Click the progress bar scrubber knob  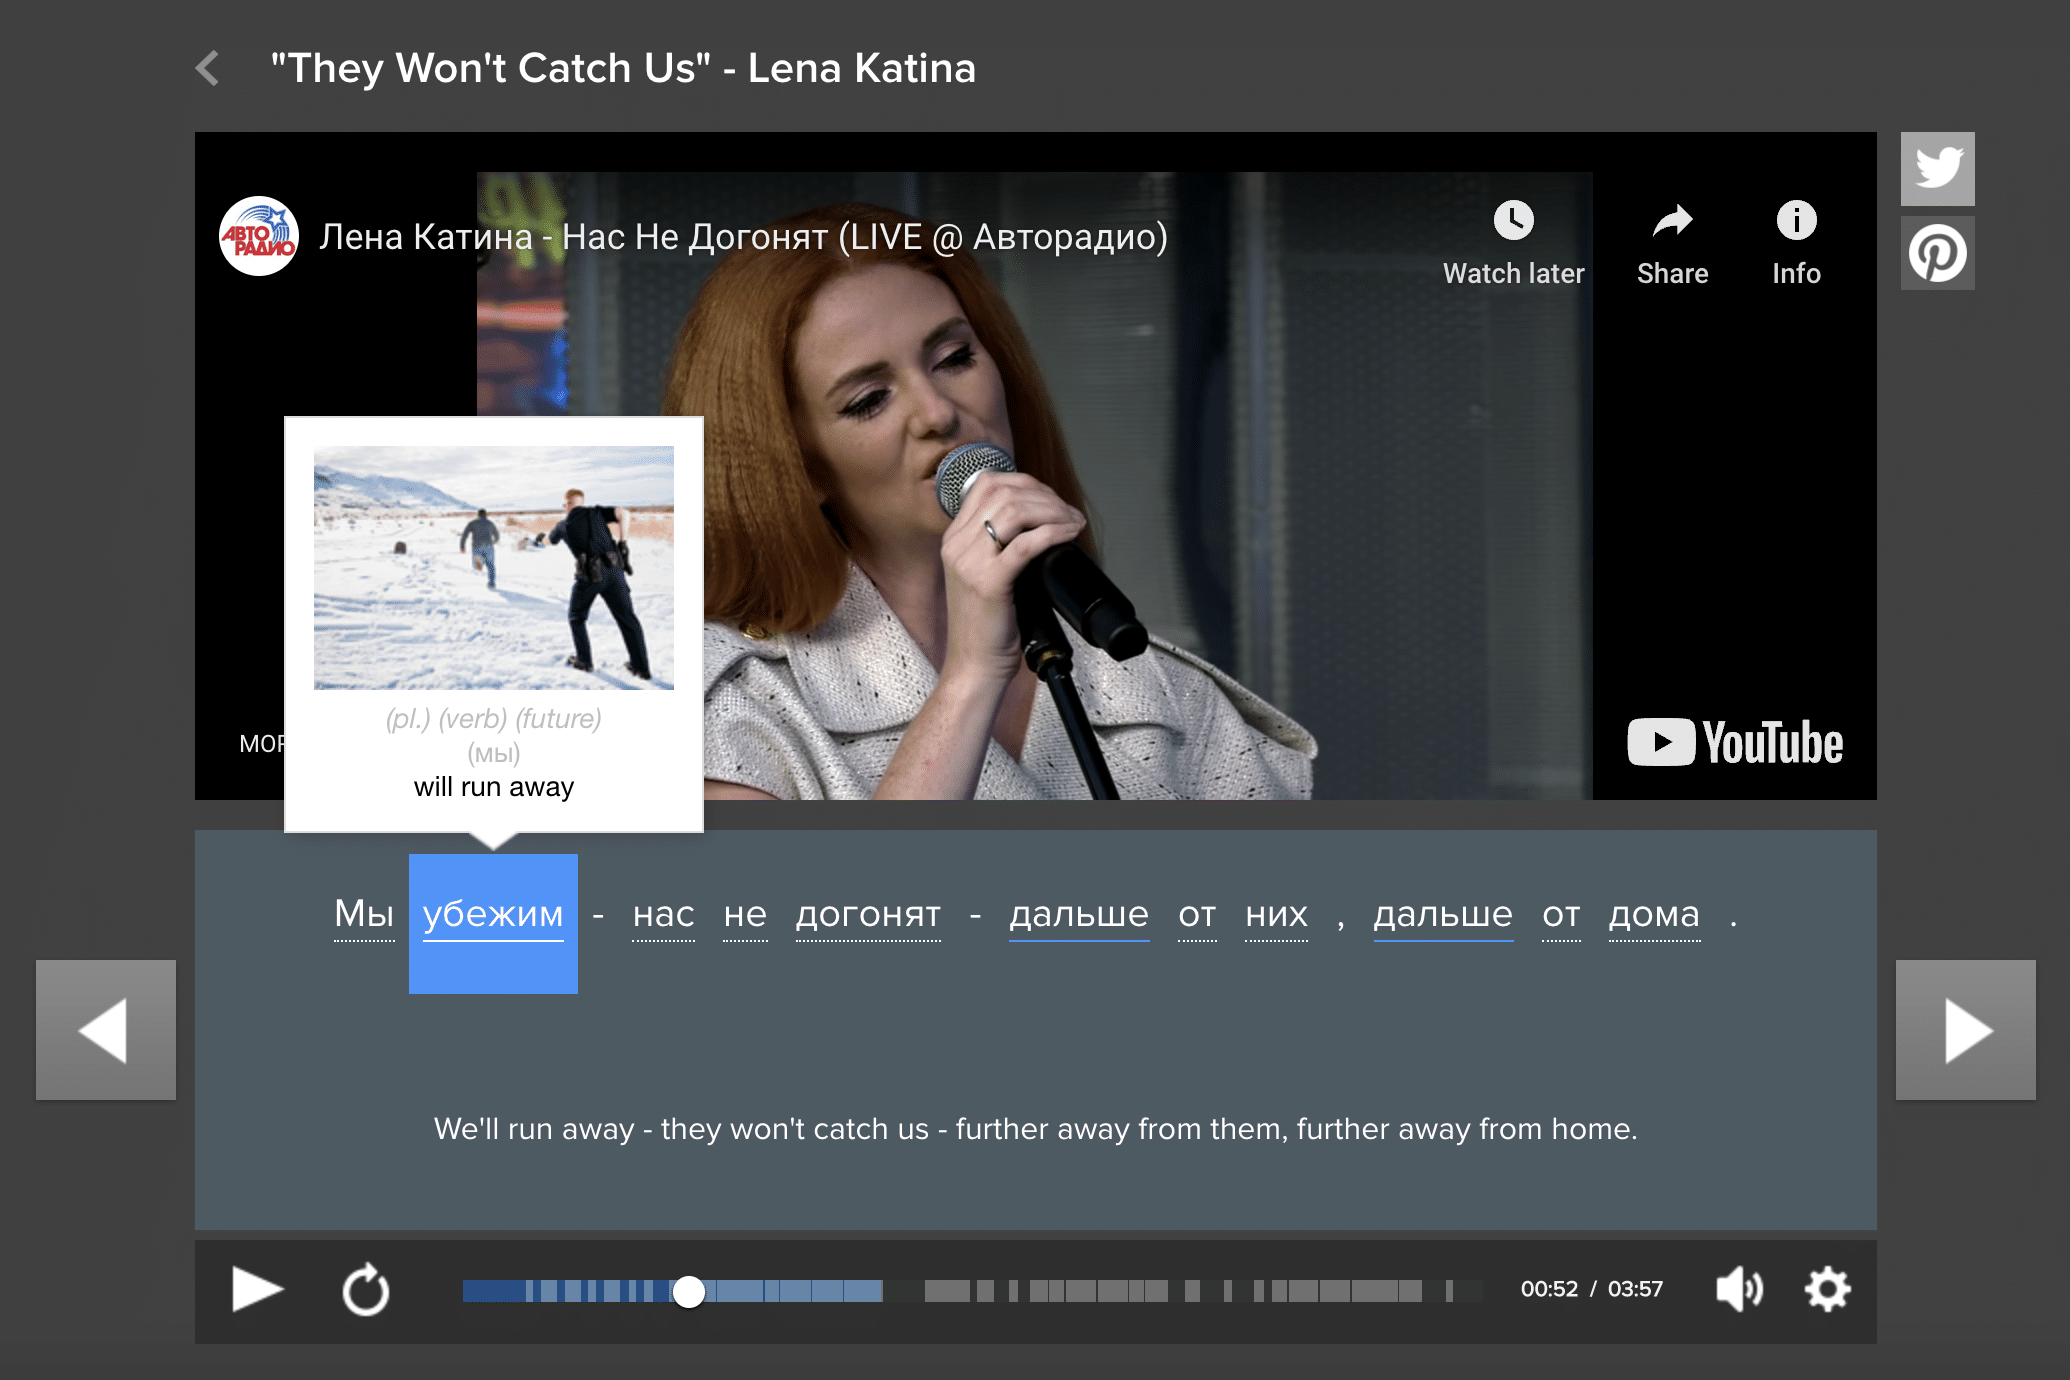(x=689, y=1291)
